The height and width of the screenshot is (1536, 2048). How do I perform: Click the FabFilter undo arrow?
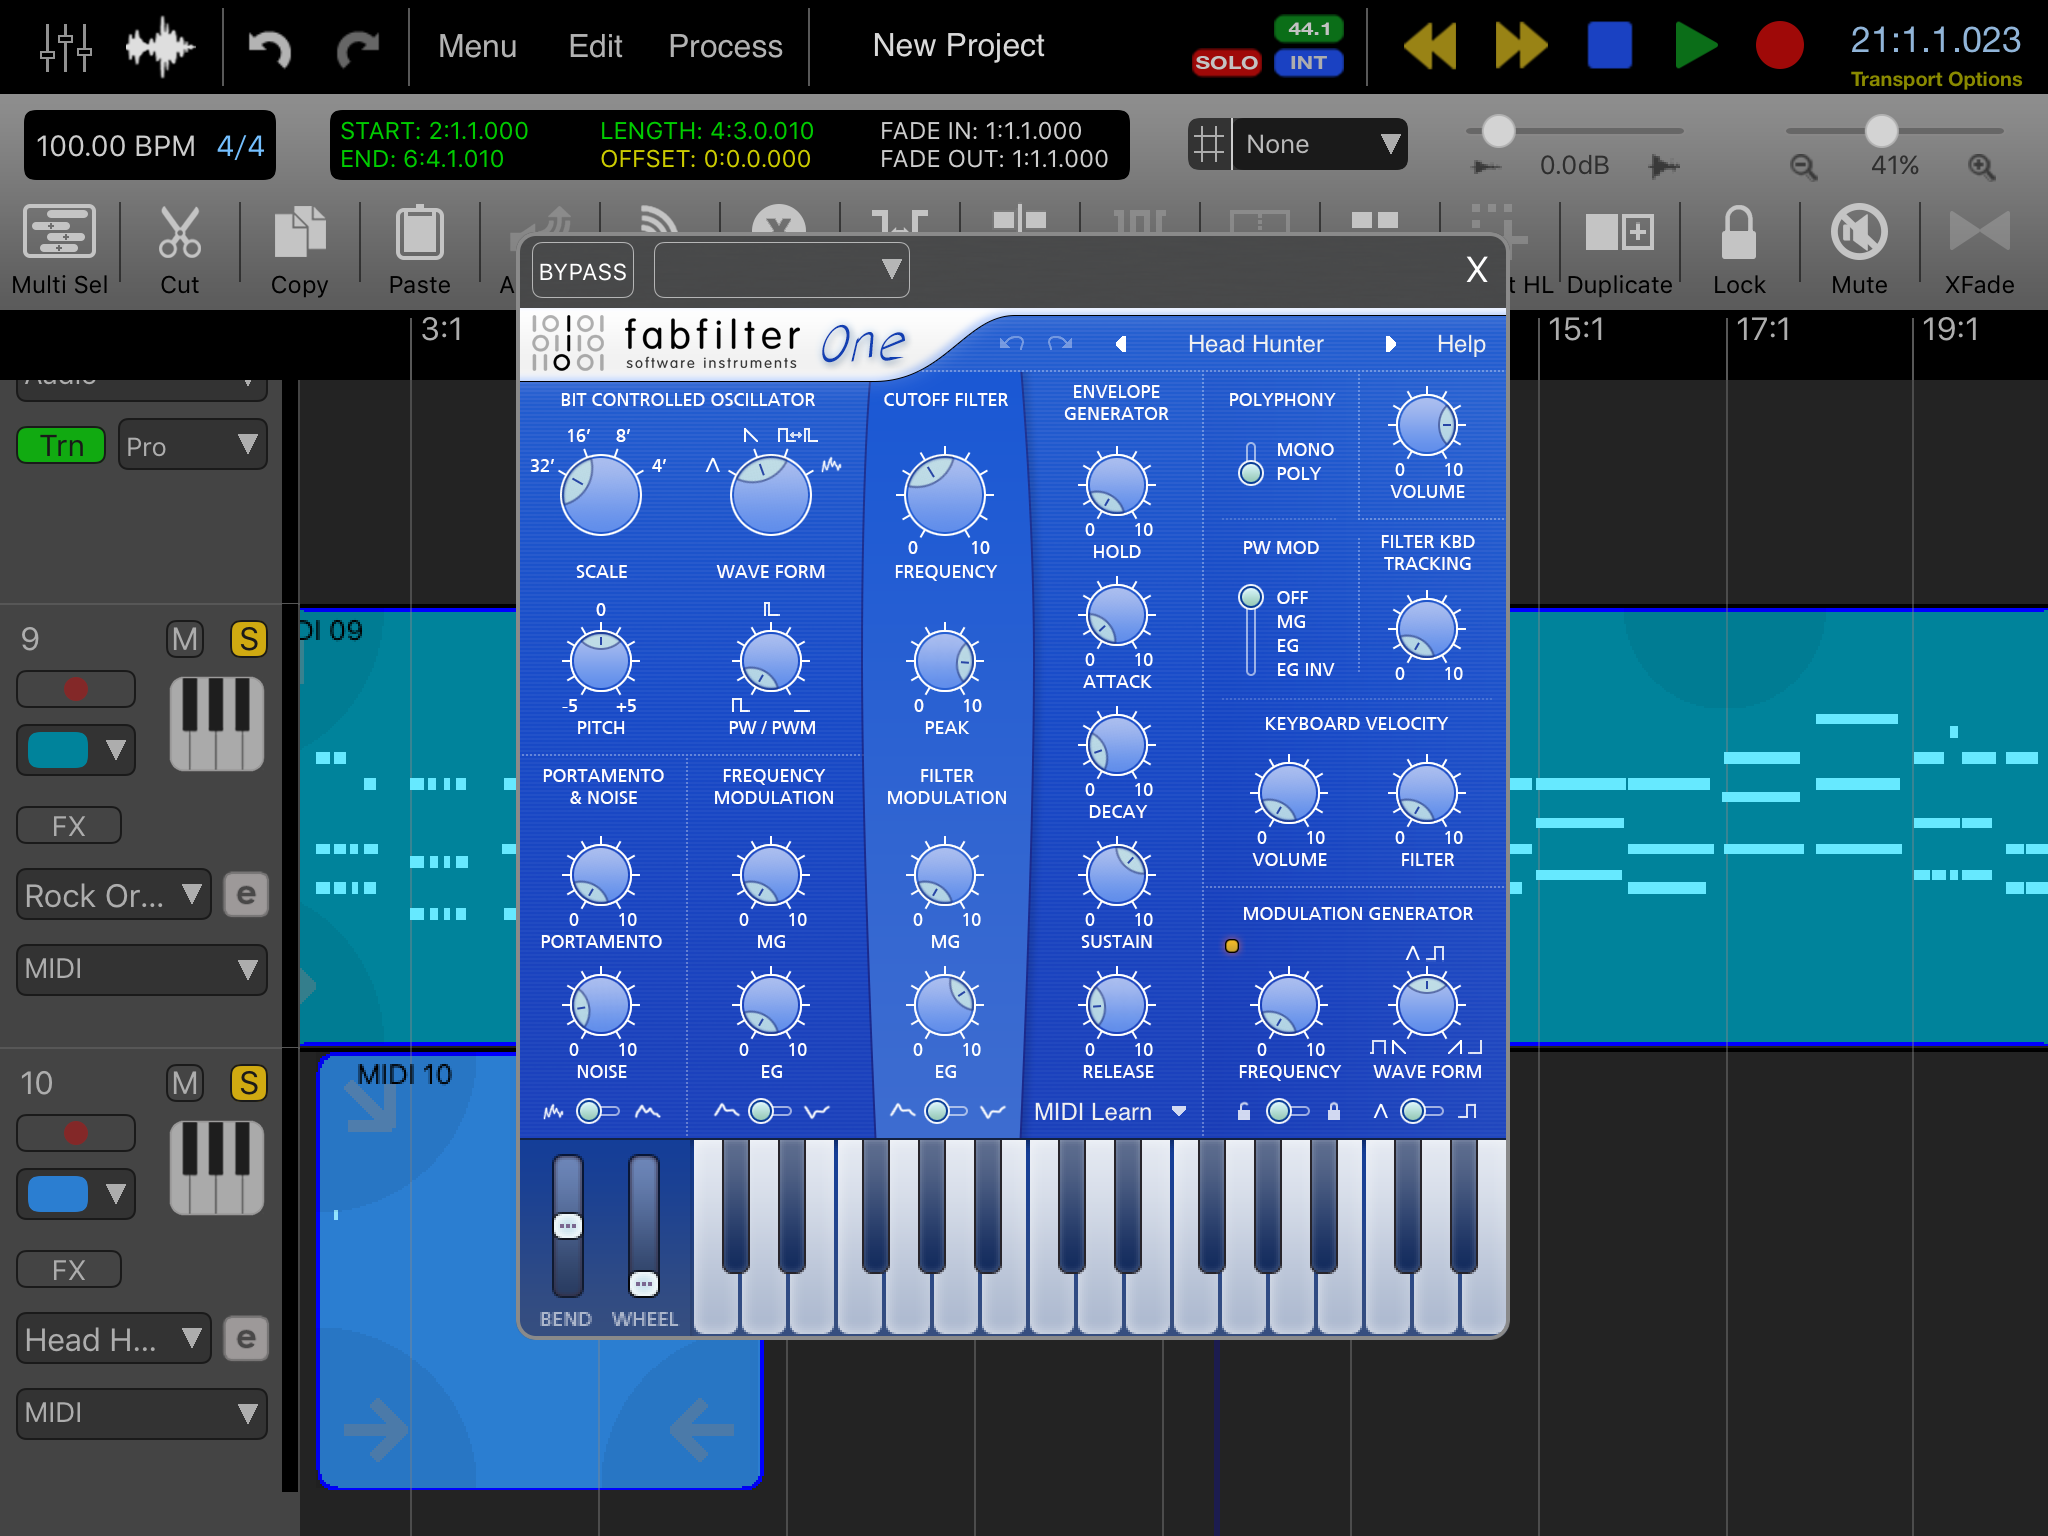pyautogui.click(x=1011, y=344)
